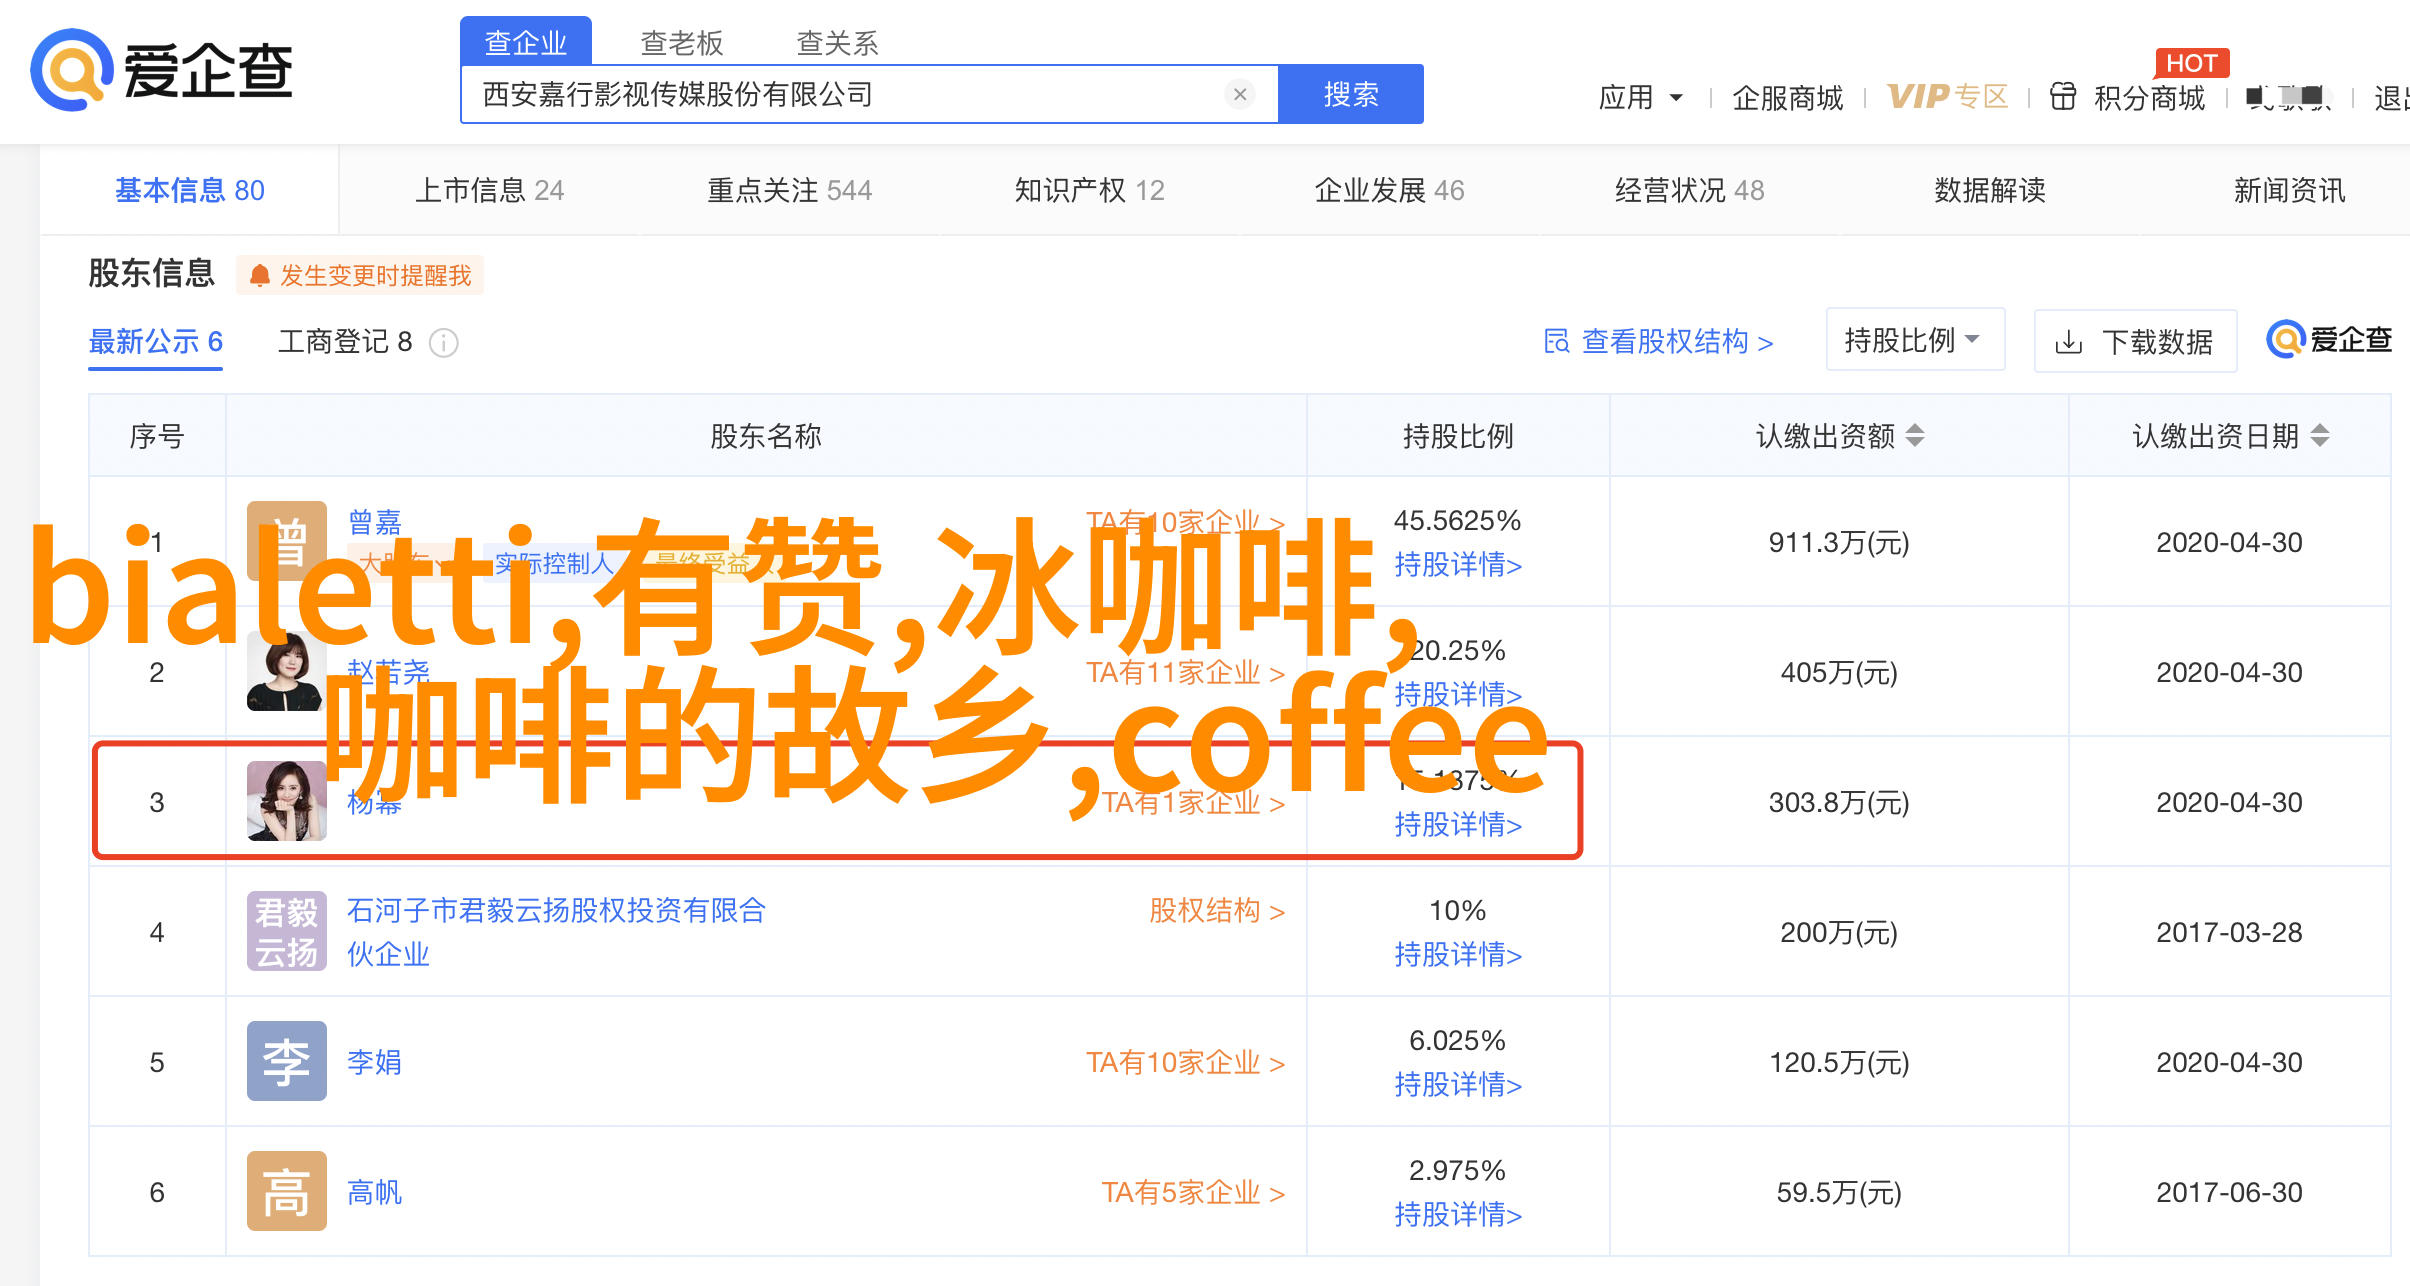2410x1286 pixels.
Task: Click the 积分商城 gift icon
Action: tap(2063, 96)
